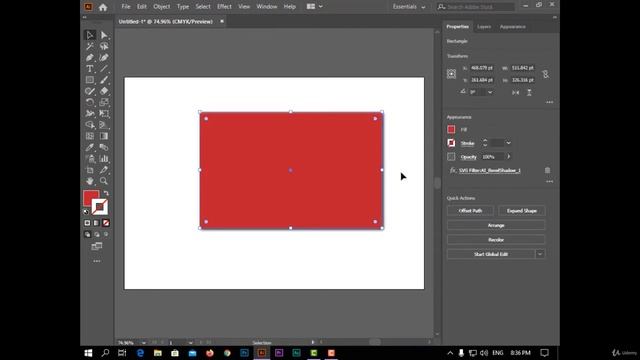640x360 pixels.
Task: Switch to the Layers tab
Action: [484, 27]
